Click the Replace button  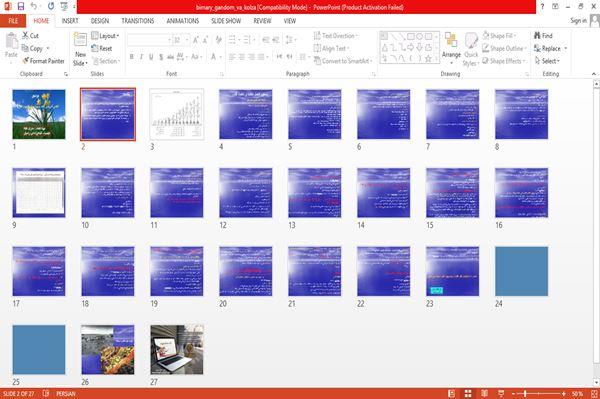point(550,48)
